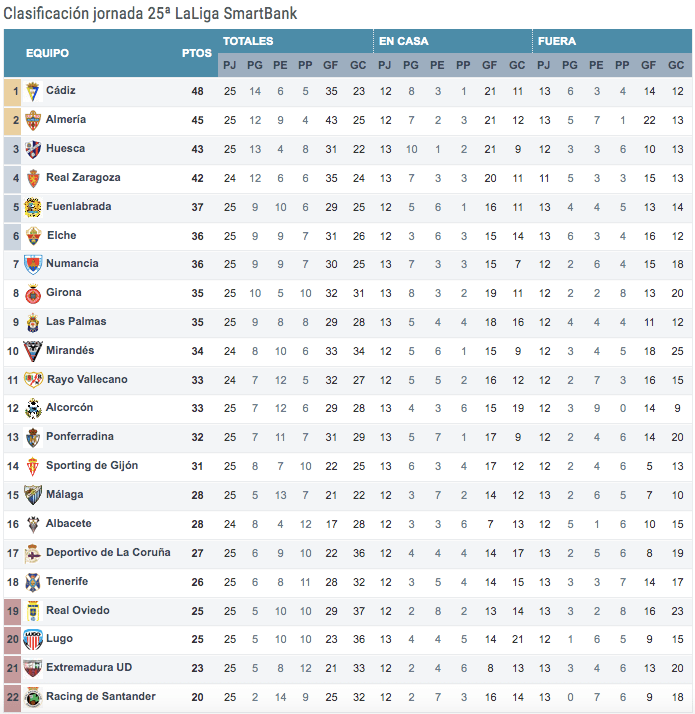Select the TOTALES column group header
Viewport: 695px width, 714px height.
[248, 41]
